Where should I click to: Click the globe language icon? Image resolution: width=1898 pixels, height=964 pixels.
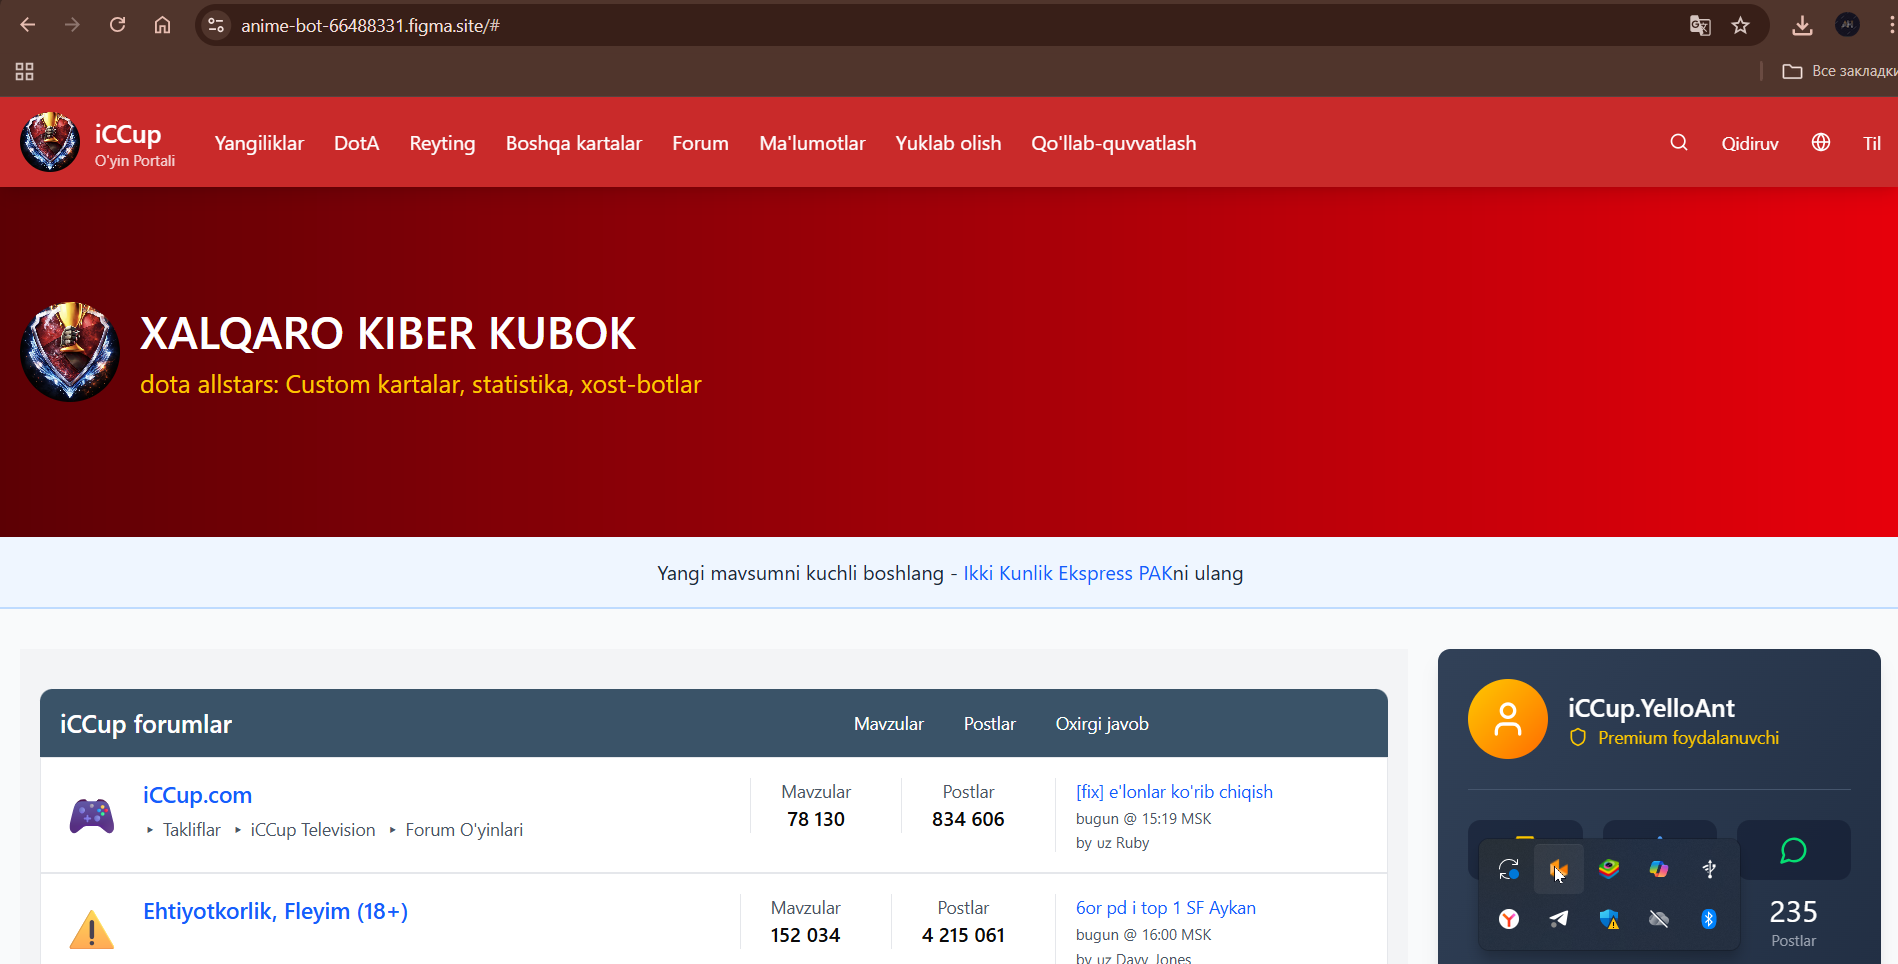pos(1821,142)
